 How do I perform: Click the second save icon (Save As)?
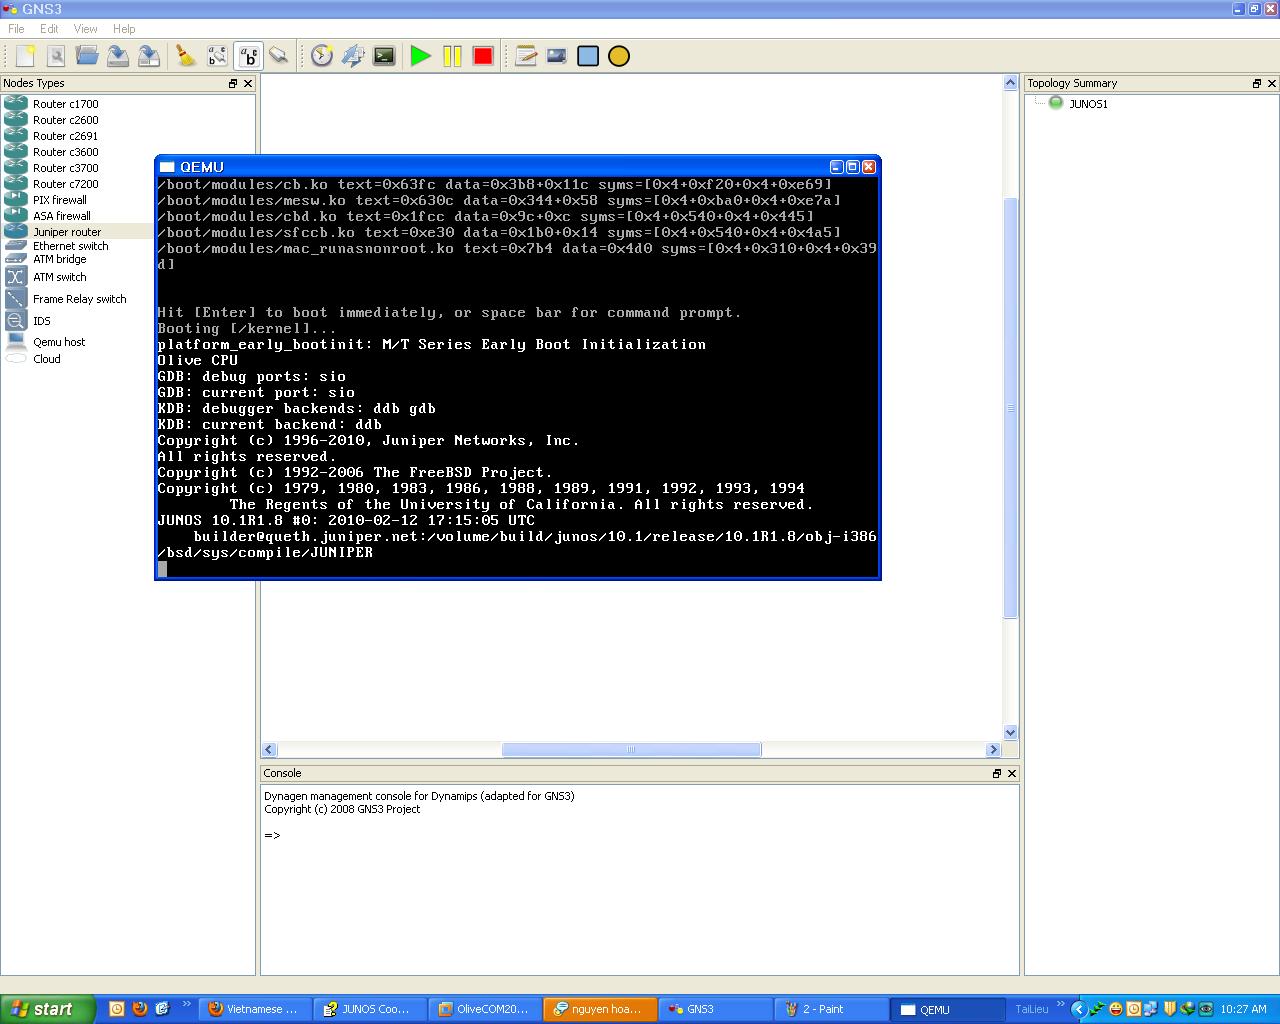coord(149,56)
